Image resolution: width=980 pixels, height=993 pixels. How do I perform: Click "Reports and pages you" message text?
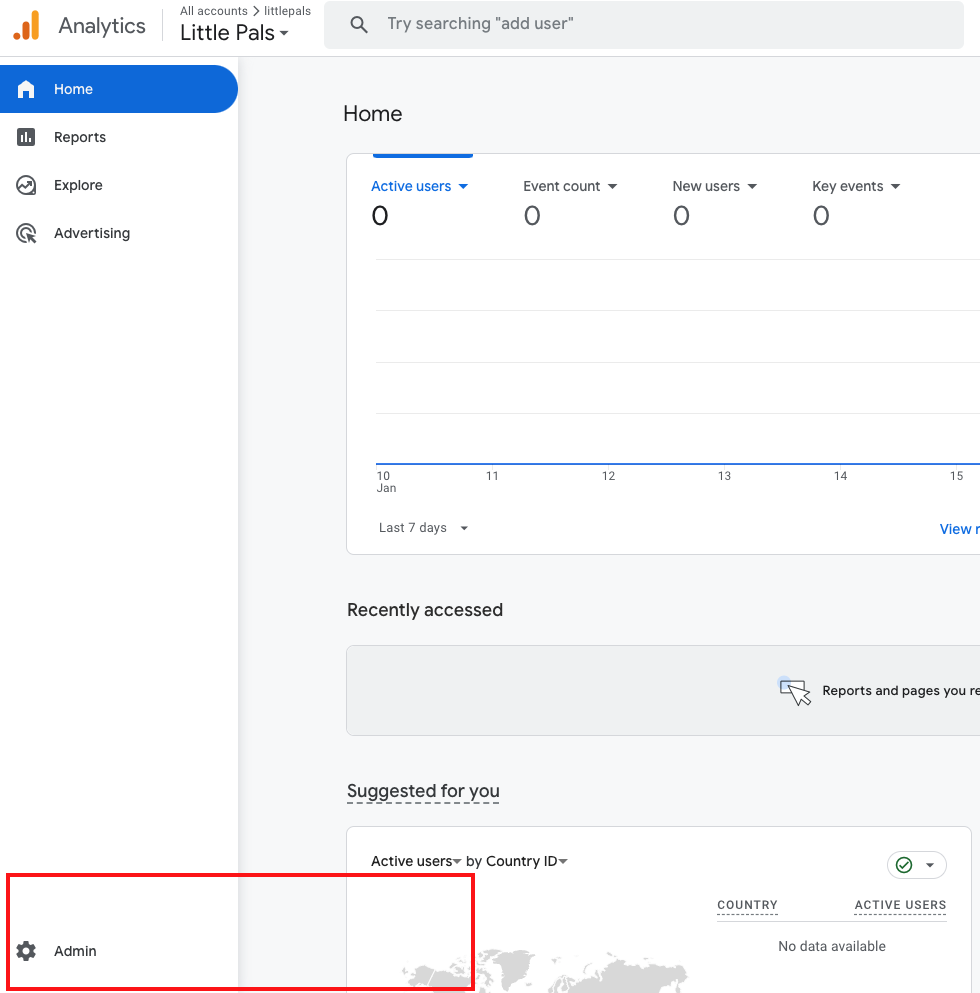(x=901, y=691)
